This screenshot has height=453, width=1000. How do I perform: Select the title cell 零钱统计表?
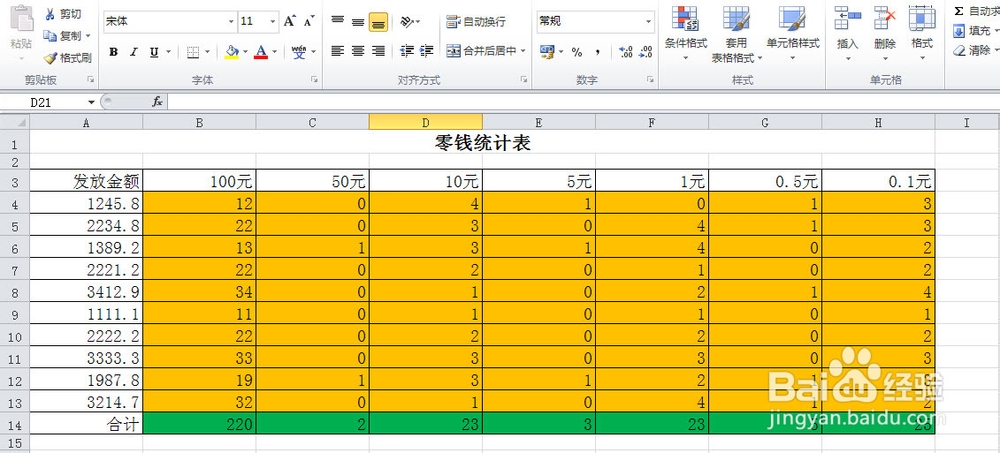(483, 142)
